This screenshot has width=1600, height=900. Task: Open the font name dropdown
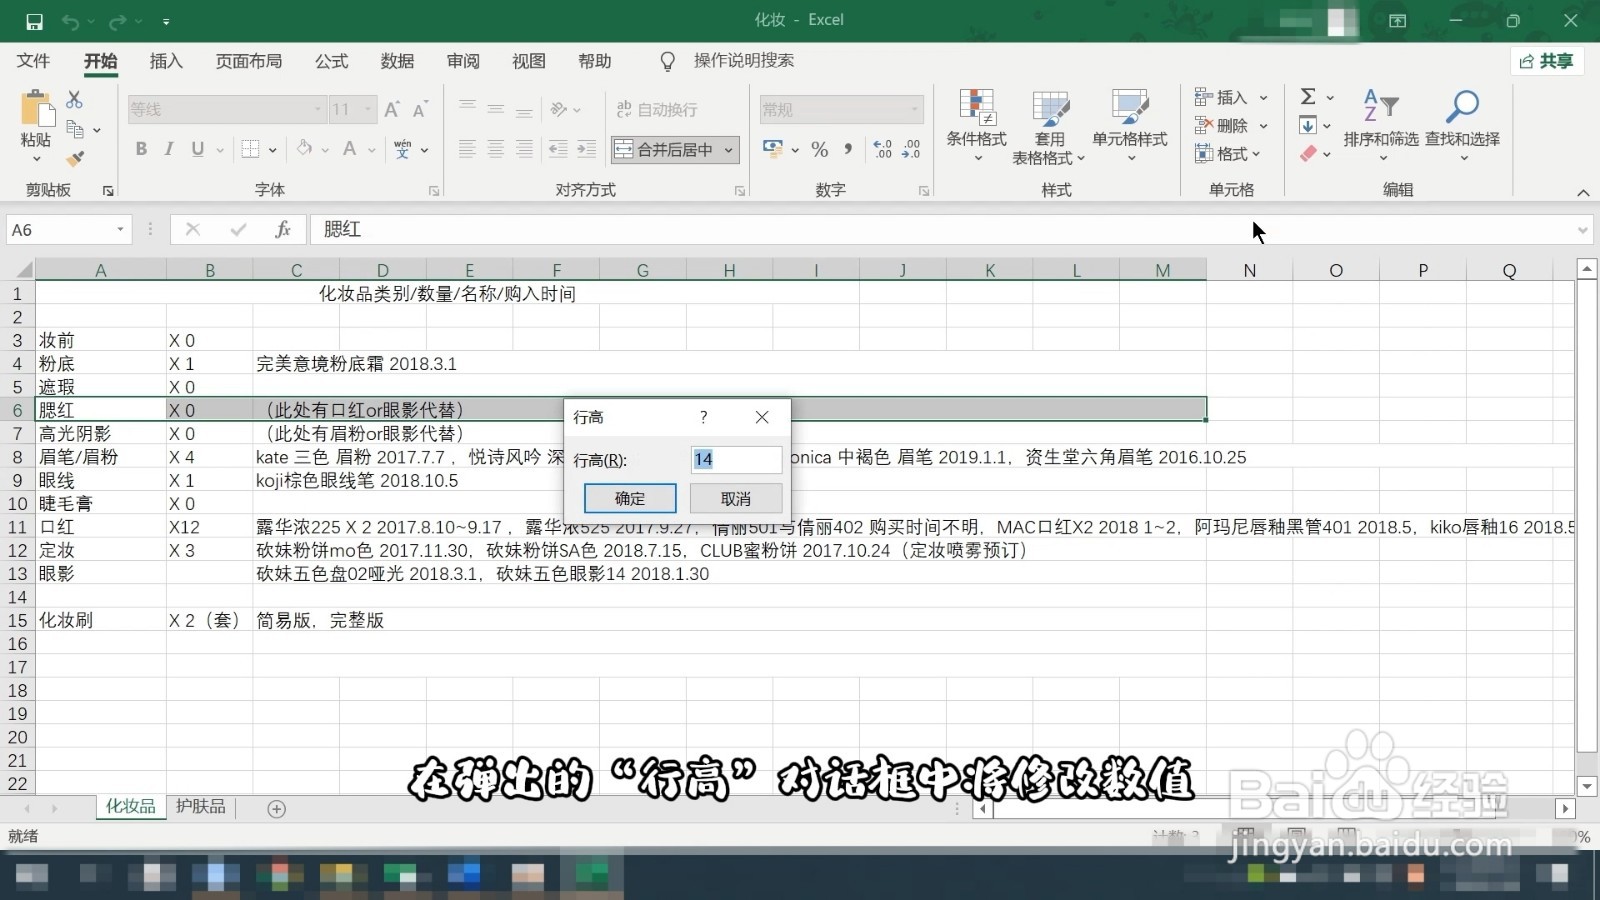coord(316,109)
